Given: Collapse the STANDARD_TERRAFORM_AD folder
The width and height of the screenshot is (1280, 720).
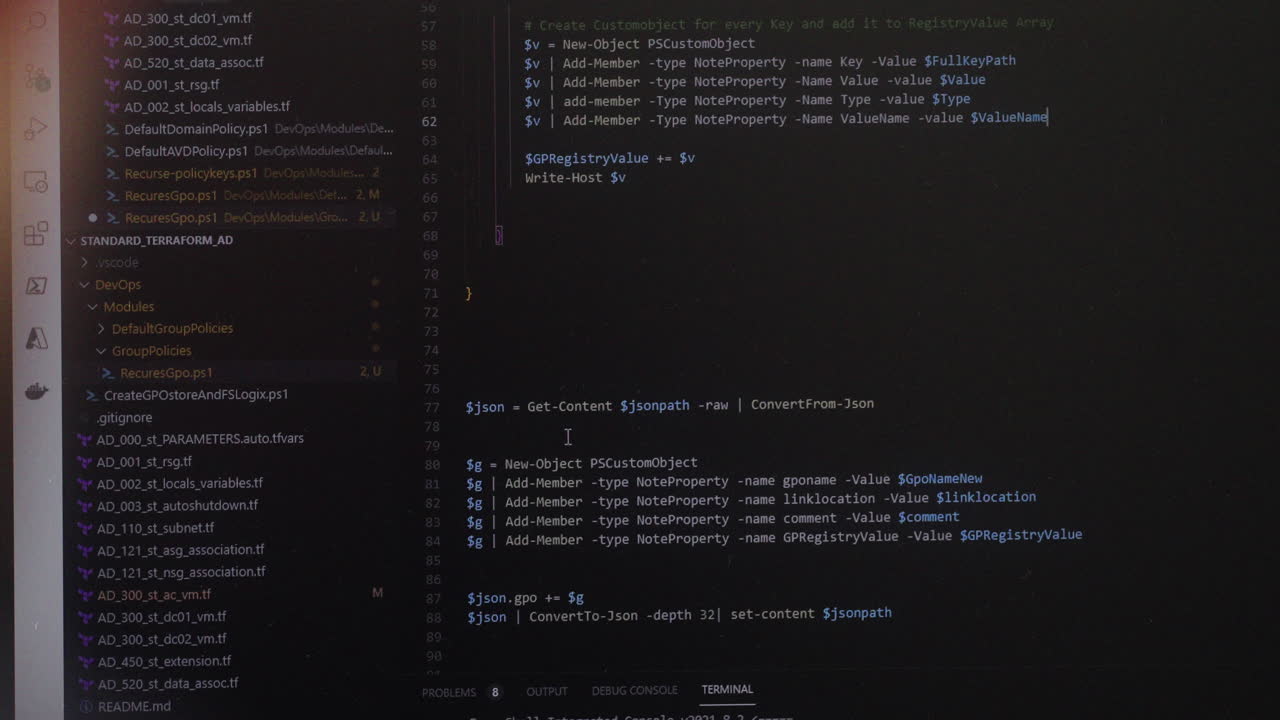Looking at the screenshot, I should (x=70, y=240).
